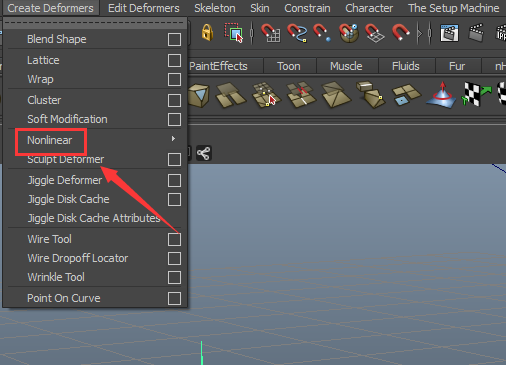Image resolution: width=506 pixels, height=365 pixels.
Task: Click the UV grid with cursor shelf icon
Action: [266, 95]
